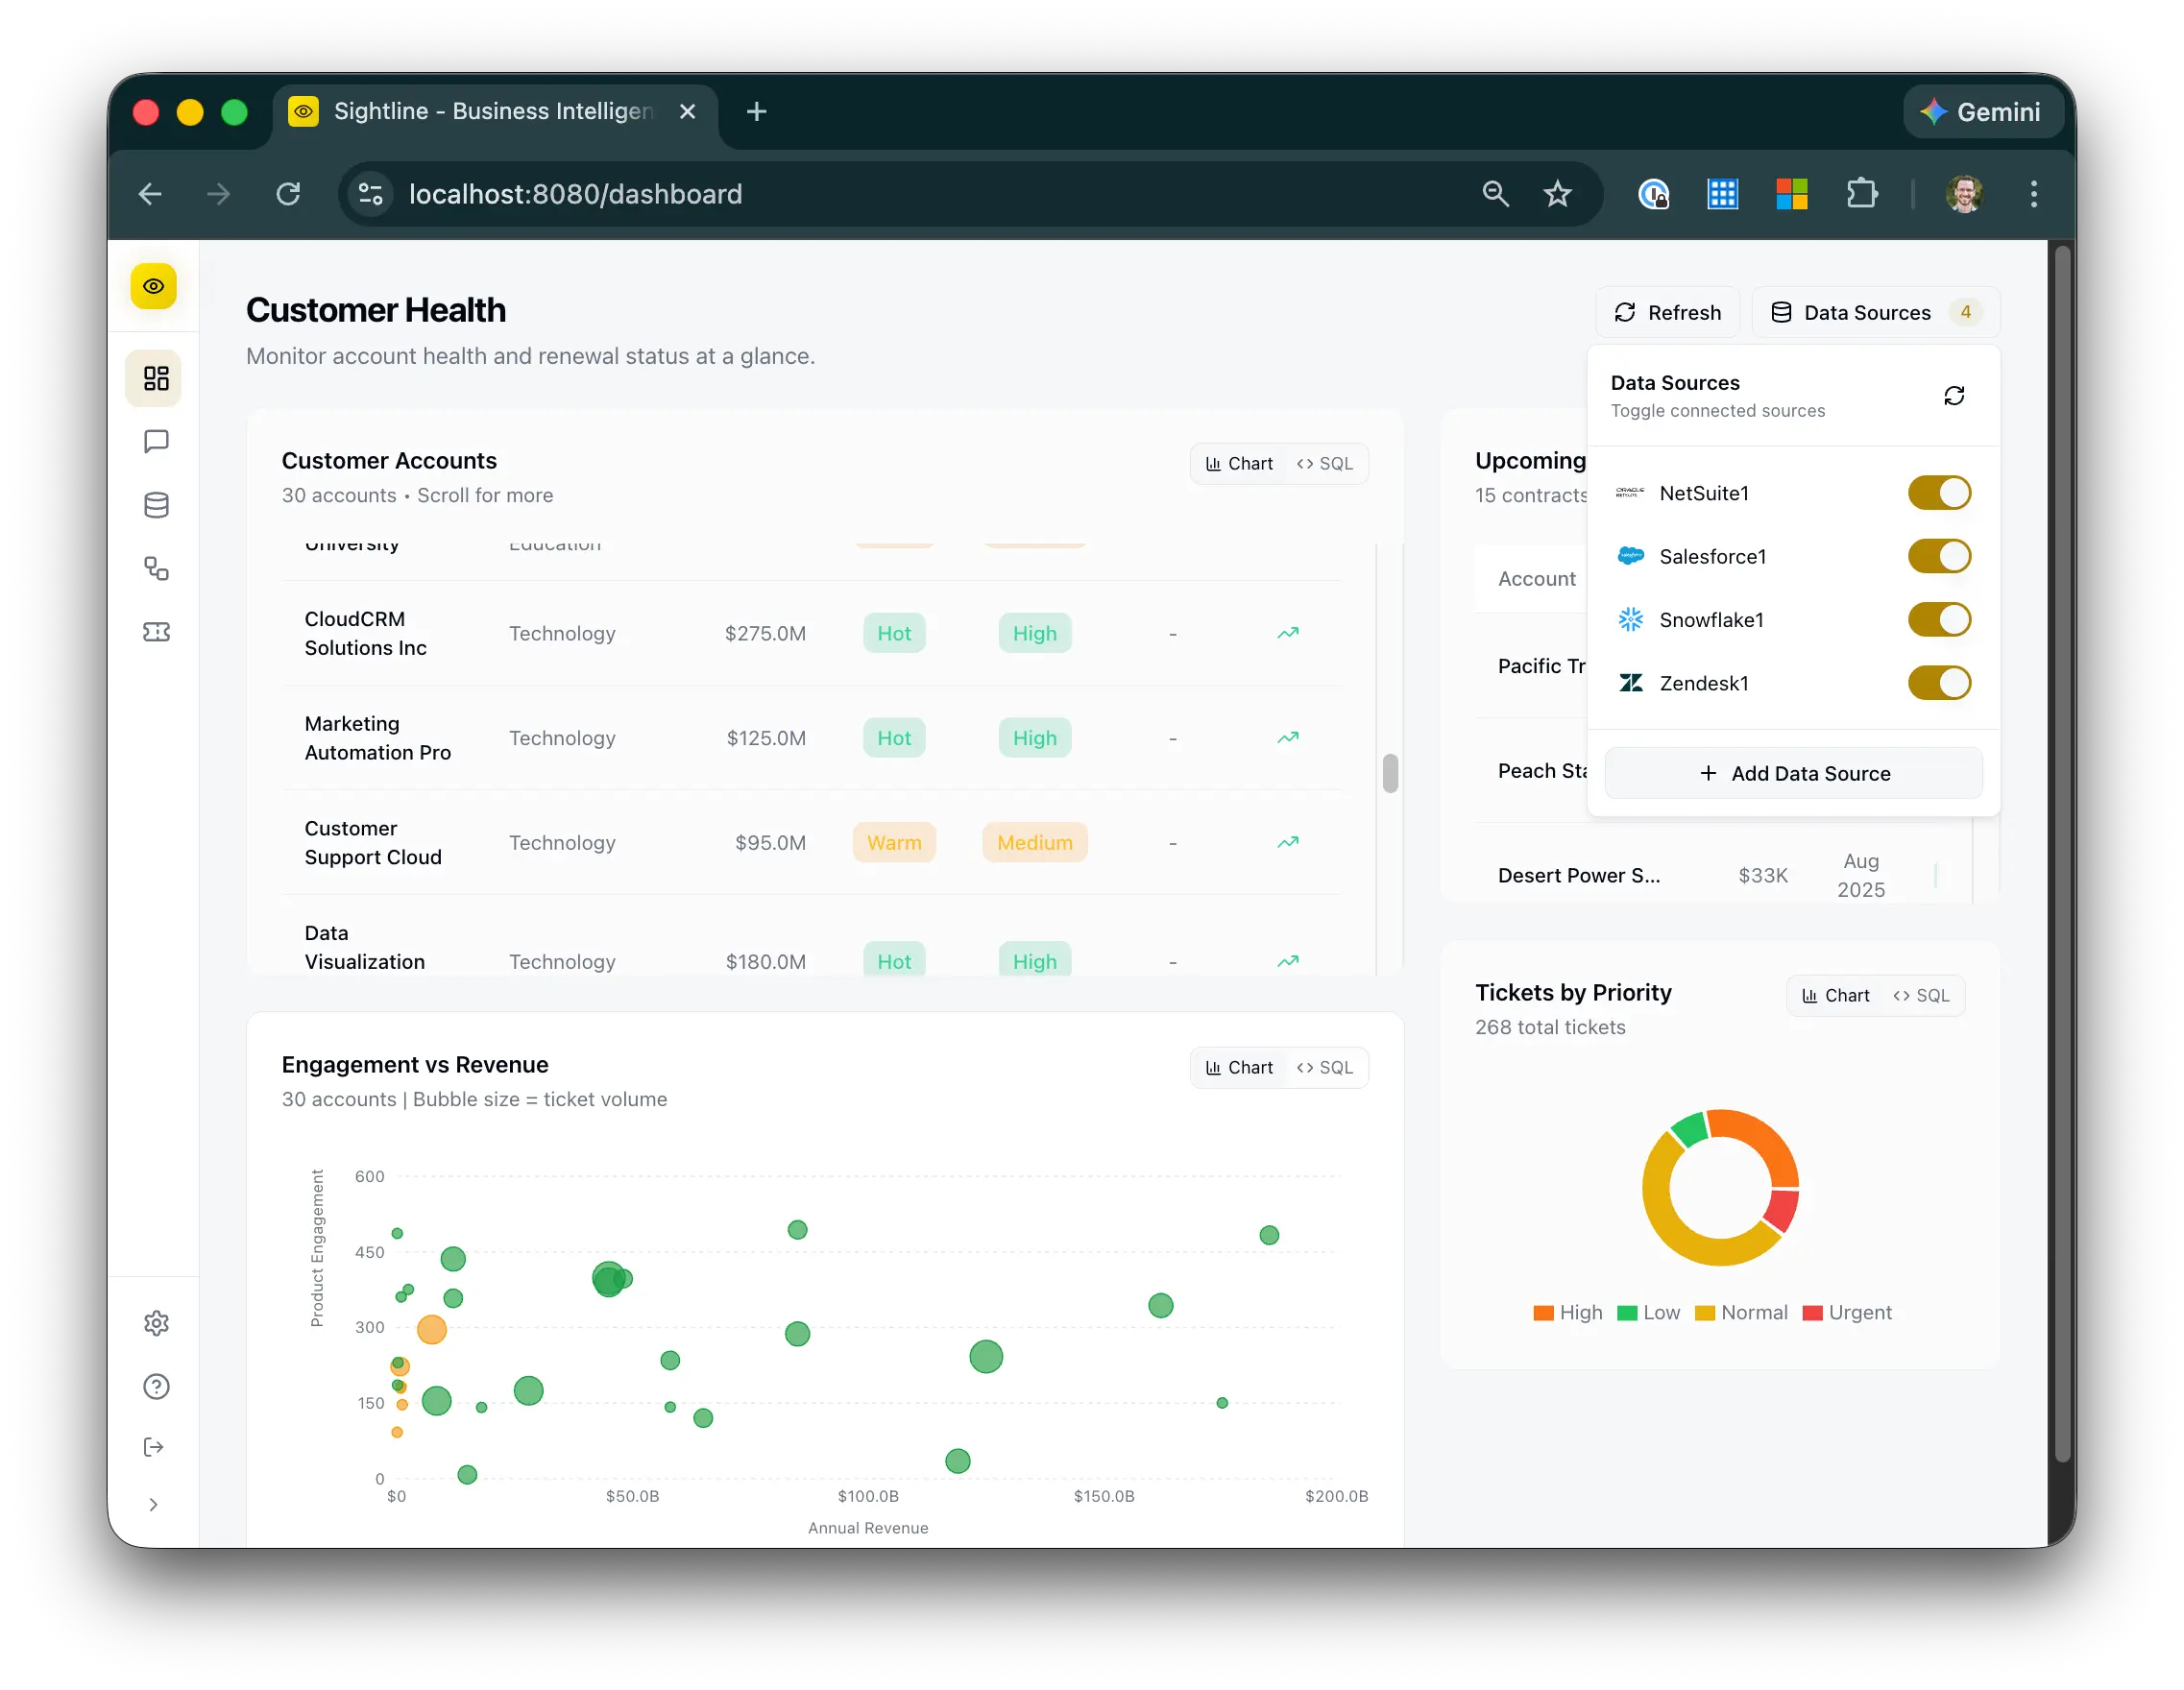Viewport: 2184px width, 1690px height.
Task: Switch Customer Accounts to SQL view
Action: tap(1324, 464)
